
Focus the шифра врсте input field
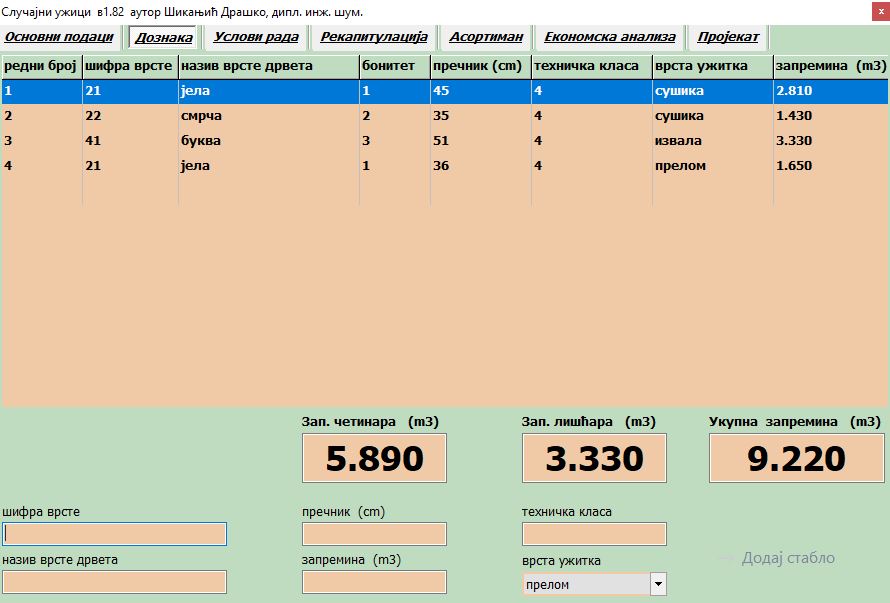114,534
